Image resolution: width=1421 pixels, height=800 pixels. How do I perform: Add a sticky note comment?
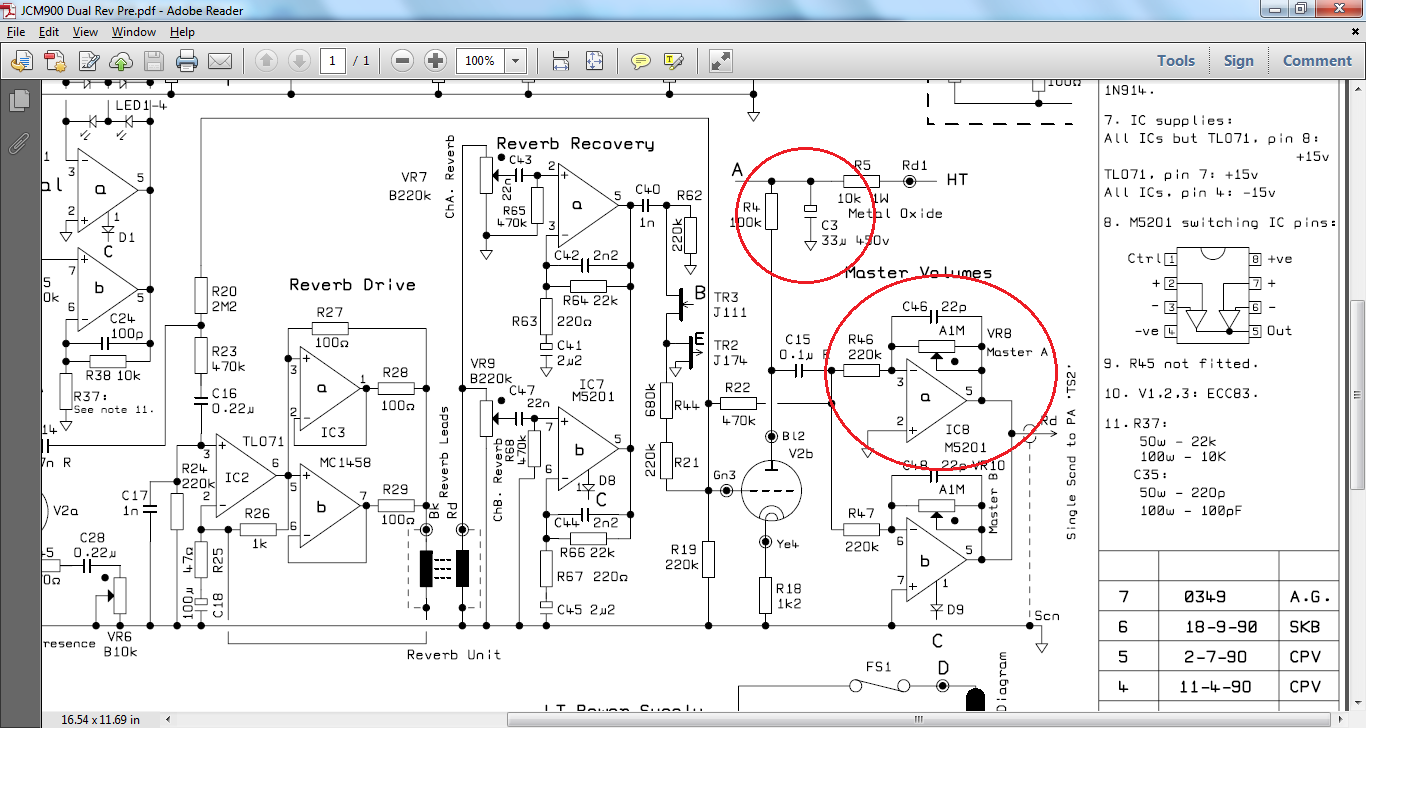click(x=641, y=61)
